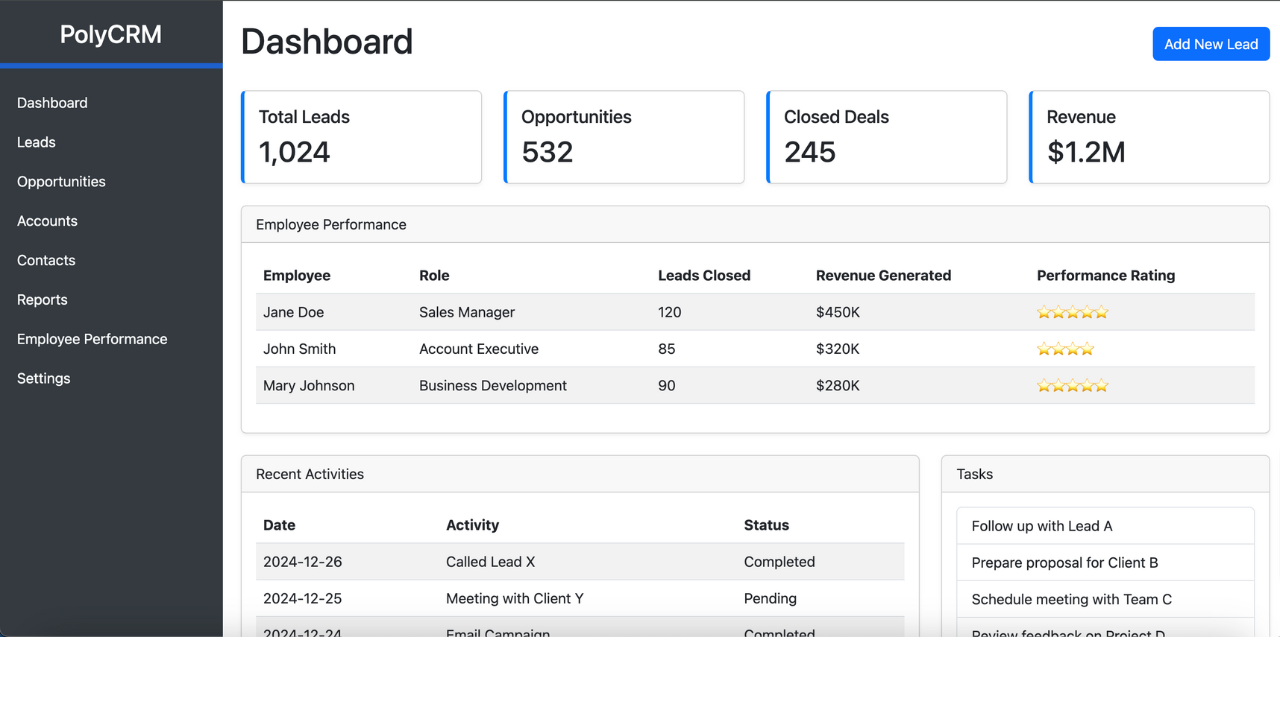Click the PolyCRM logo title
This screenshot has width=1280, height=720.
click(111, 34)
